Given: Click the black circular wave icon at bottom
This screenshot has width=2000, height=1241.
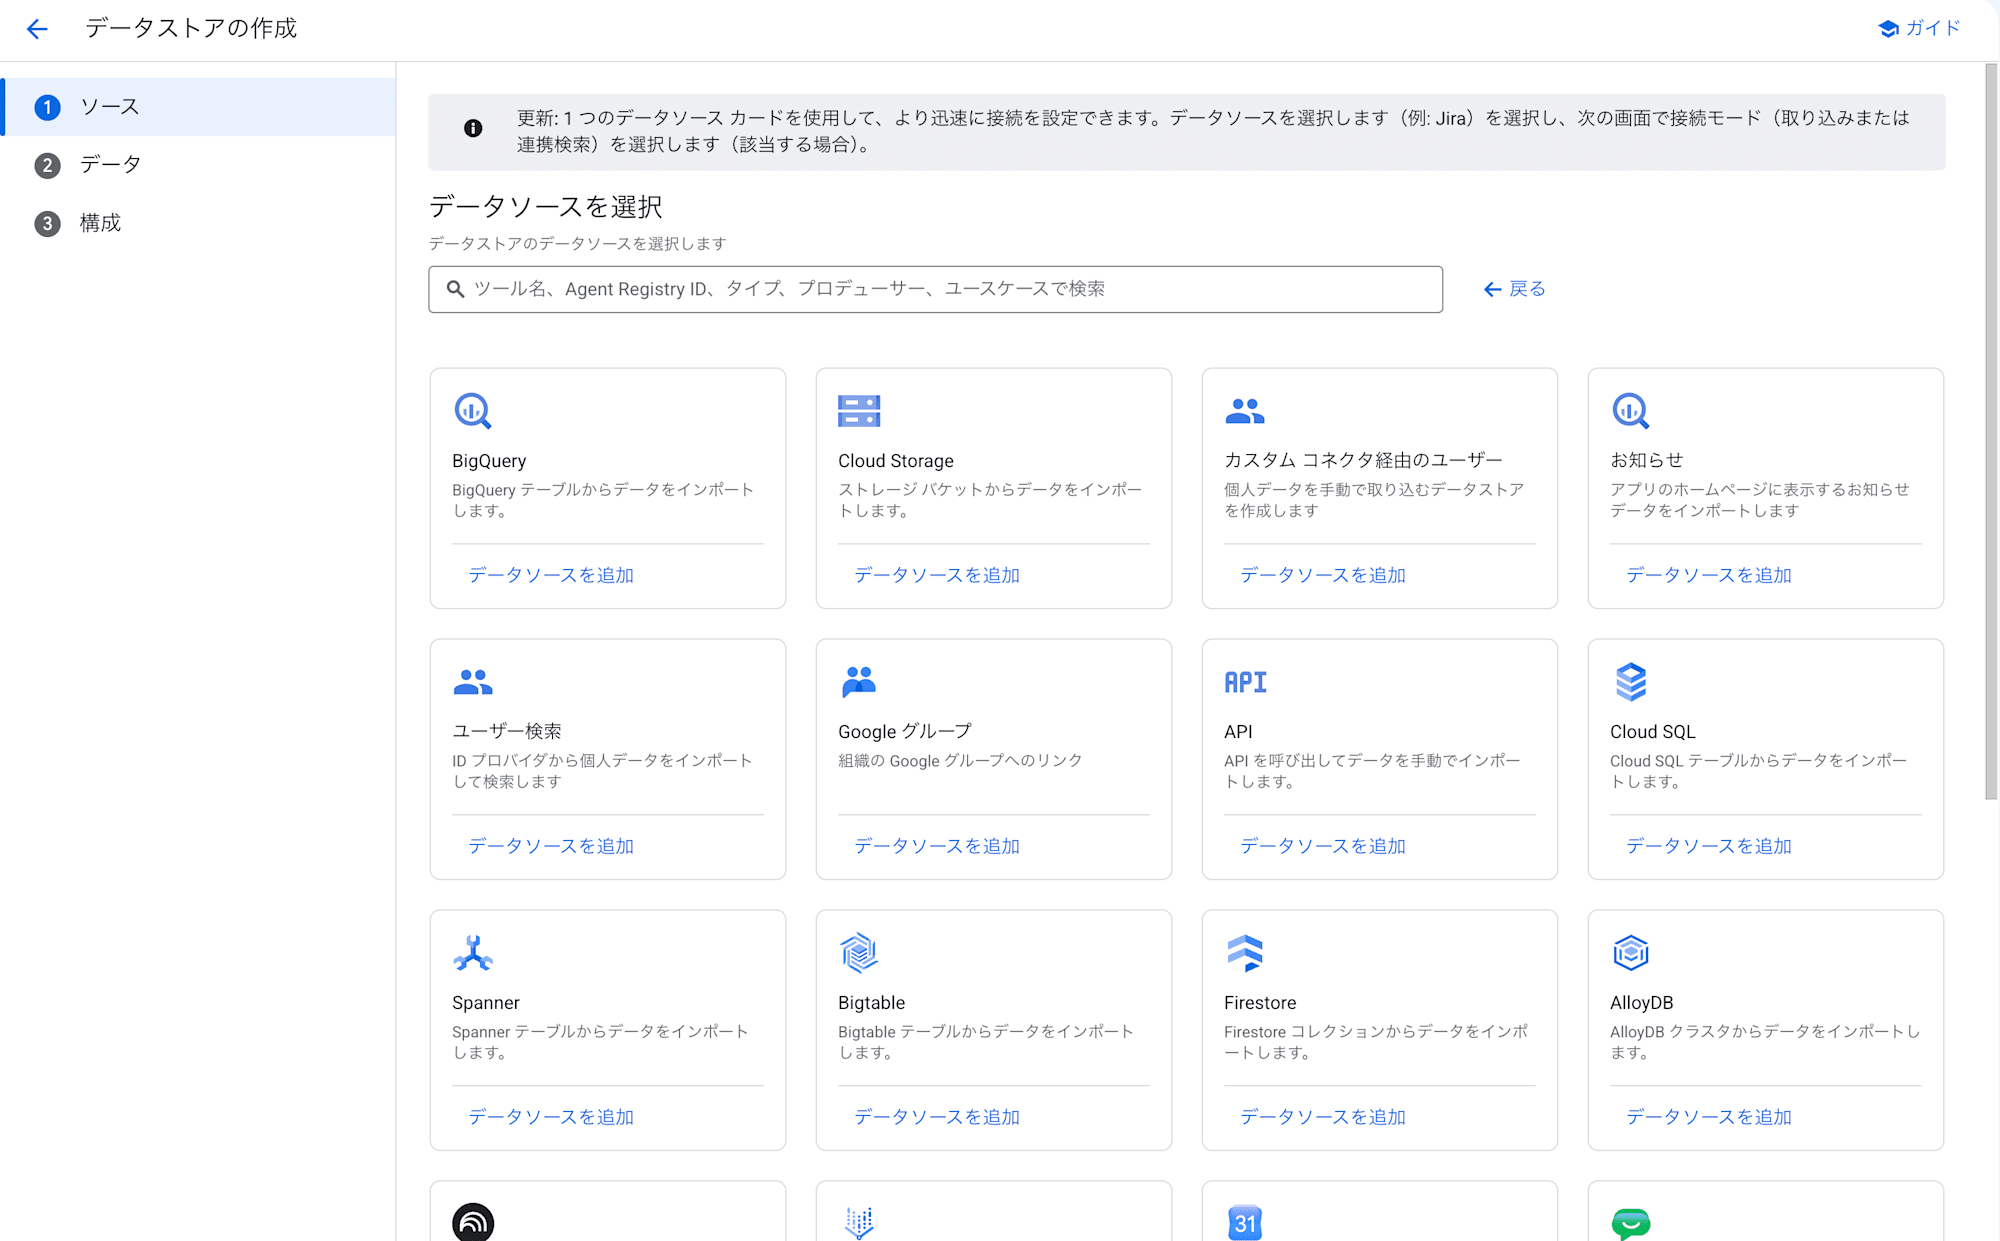Looking at the screenshot, I should pos(473,1222).
